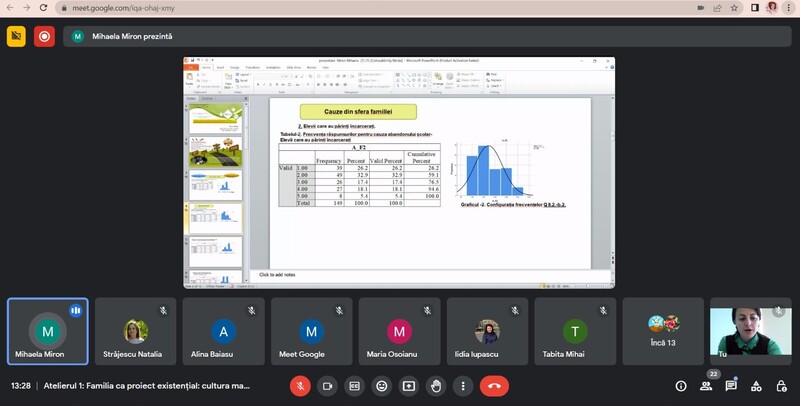Open the emoji reactions picker

pos(381,385)
